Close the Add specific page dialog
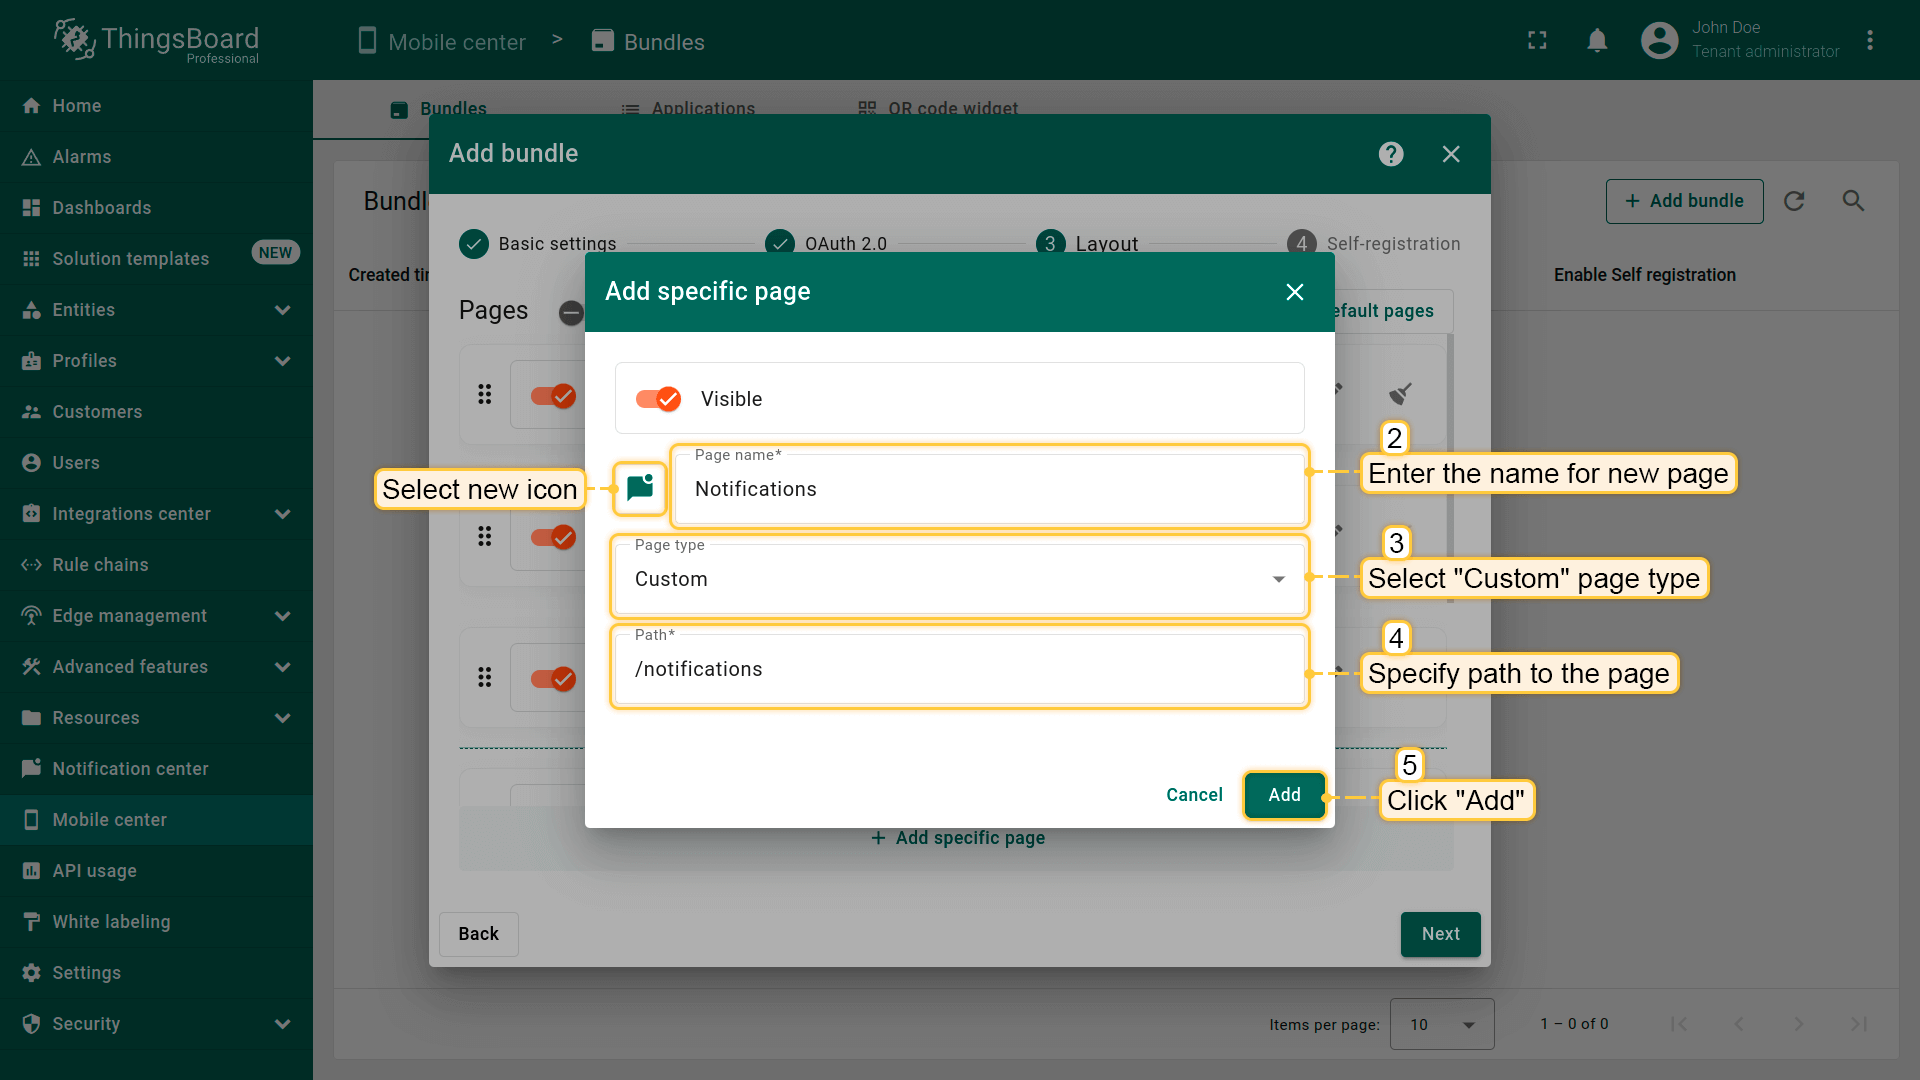 (x=1295, y=292)
